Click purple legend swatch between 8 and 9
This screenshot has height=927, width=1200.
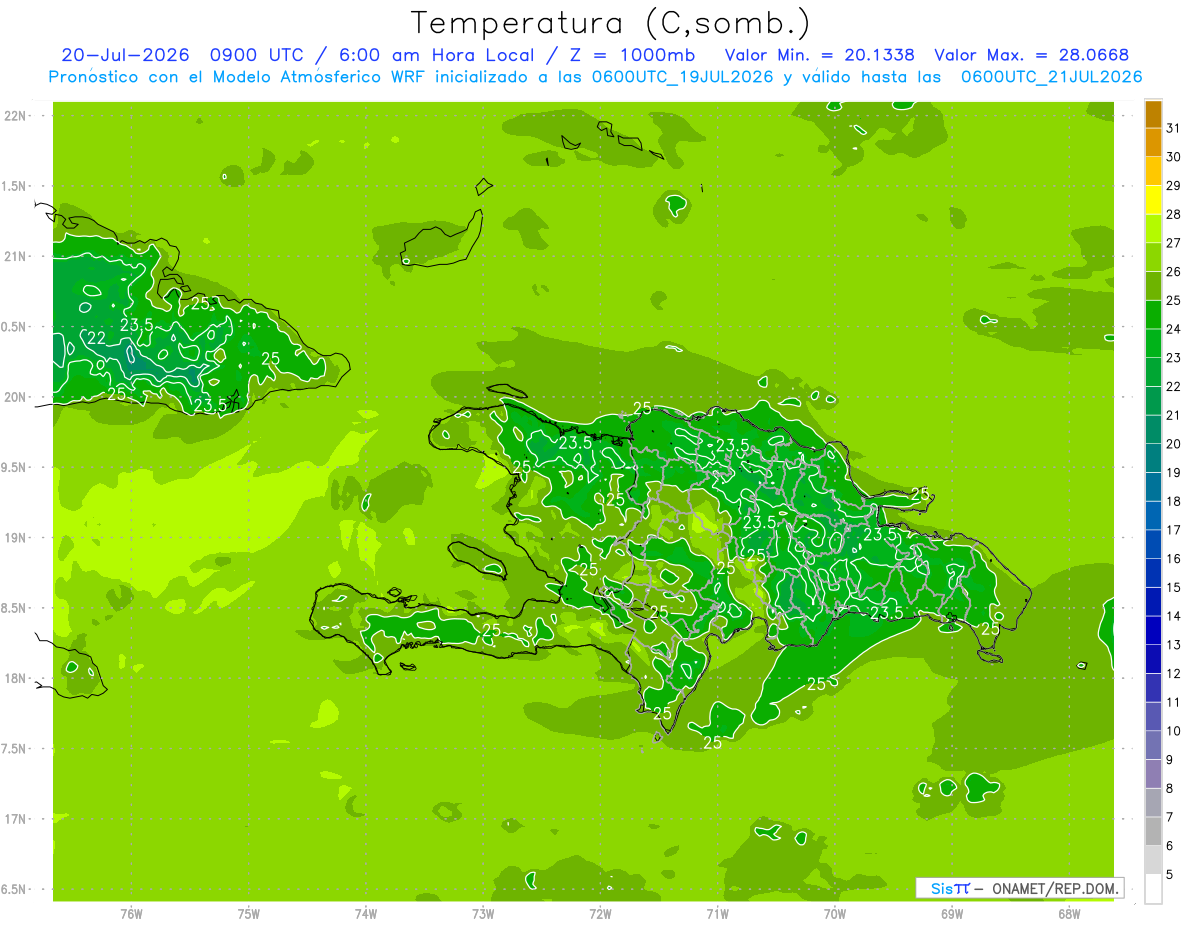point(1153,774)
